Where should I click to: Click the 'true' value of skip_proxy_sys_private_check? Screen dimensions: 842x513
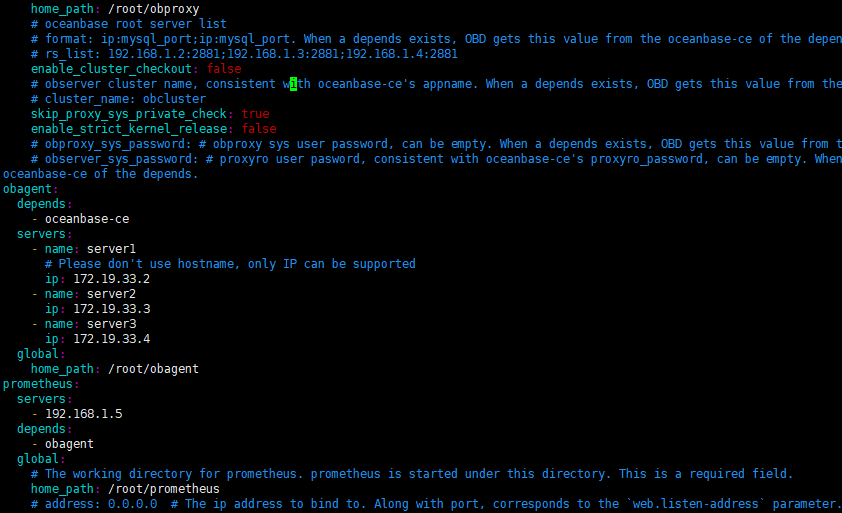click(256, 114)
